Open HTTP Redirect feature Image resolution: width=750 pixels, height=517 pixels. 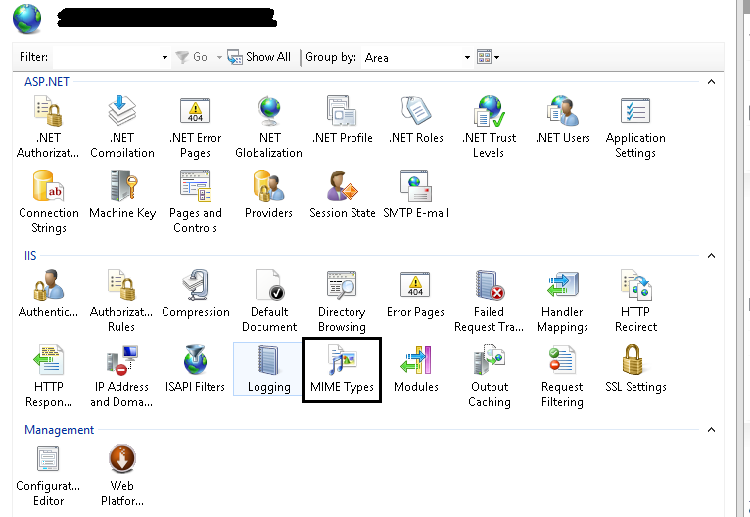[x=636, y=301]
